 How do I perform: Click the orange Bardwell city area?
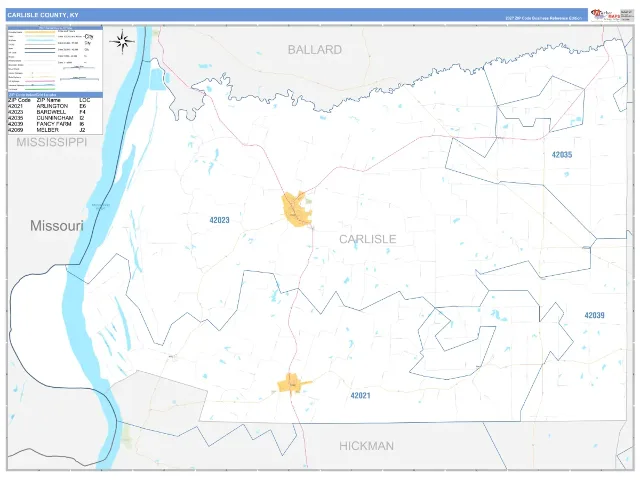pos(297,209)
